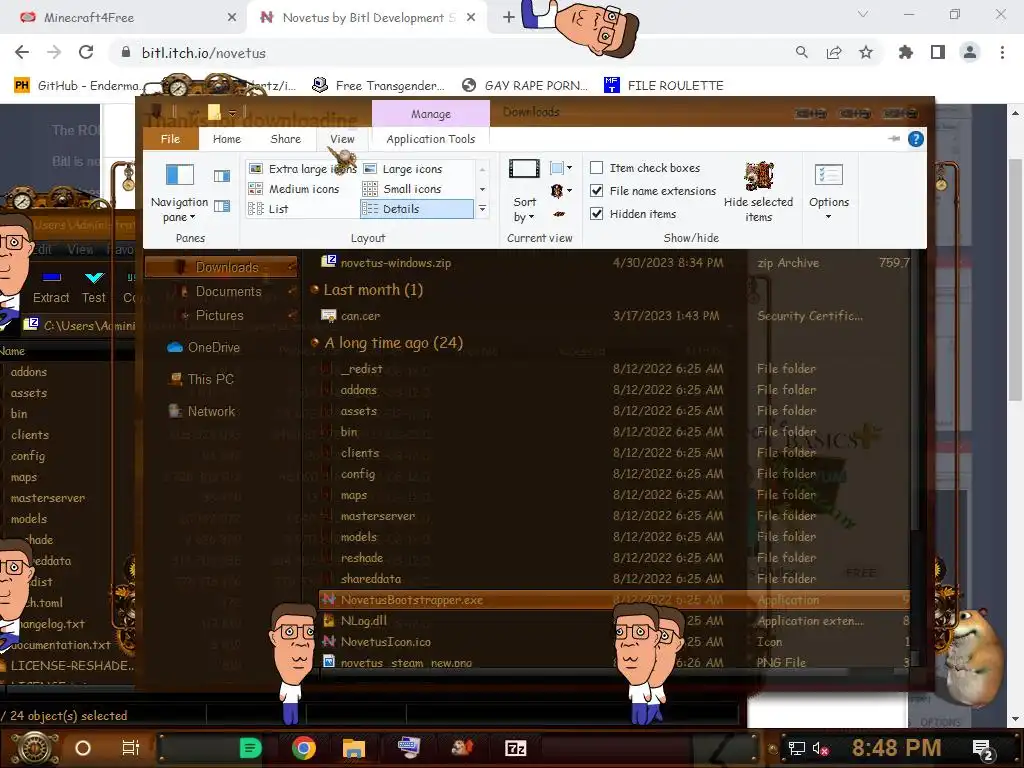Minimize the ribbon pin icon

pyautogui.click(x=893, y=138)
